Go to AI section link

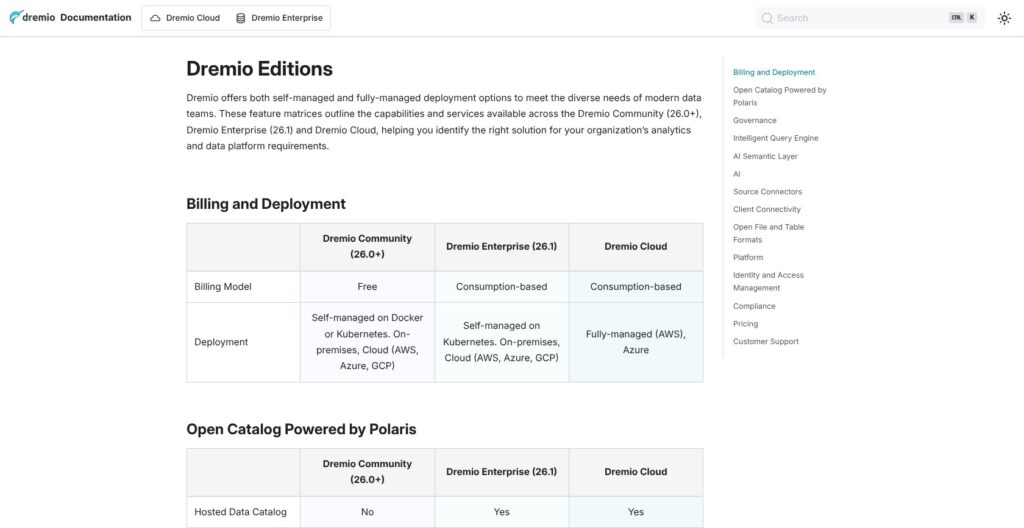737,174
